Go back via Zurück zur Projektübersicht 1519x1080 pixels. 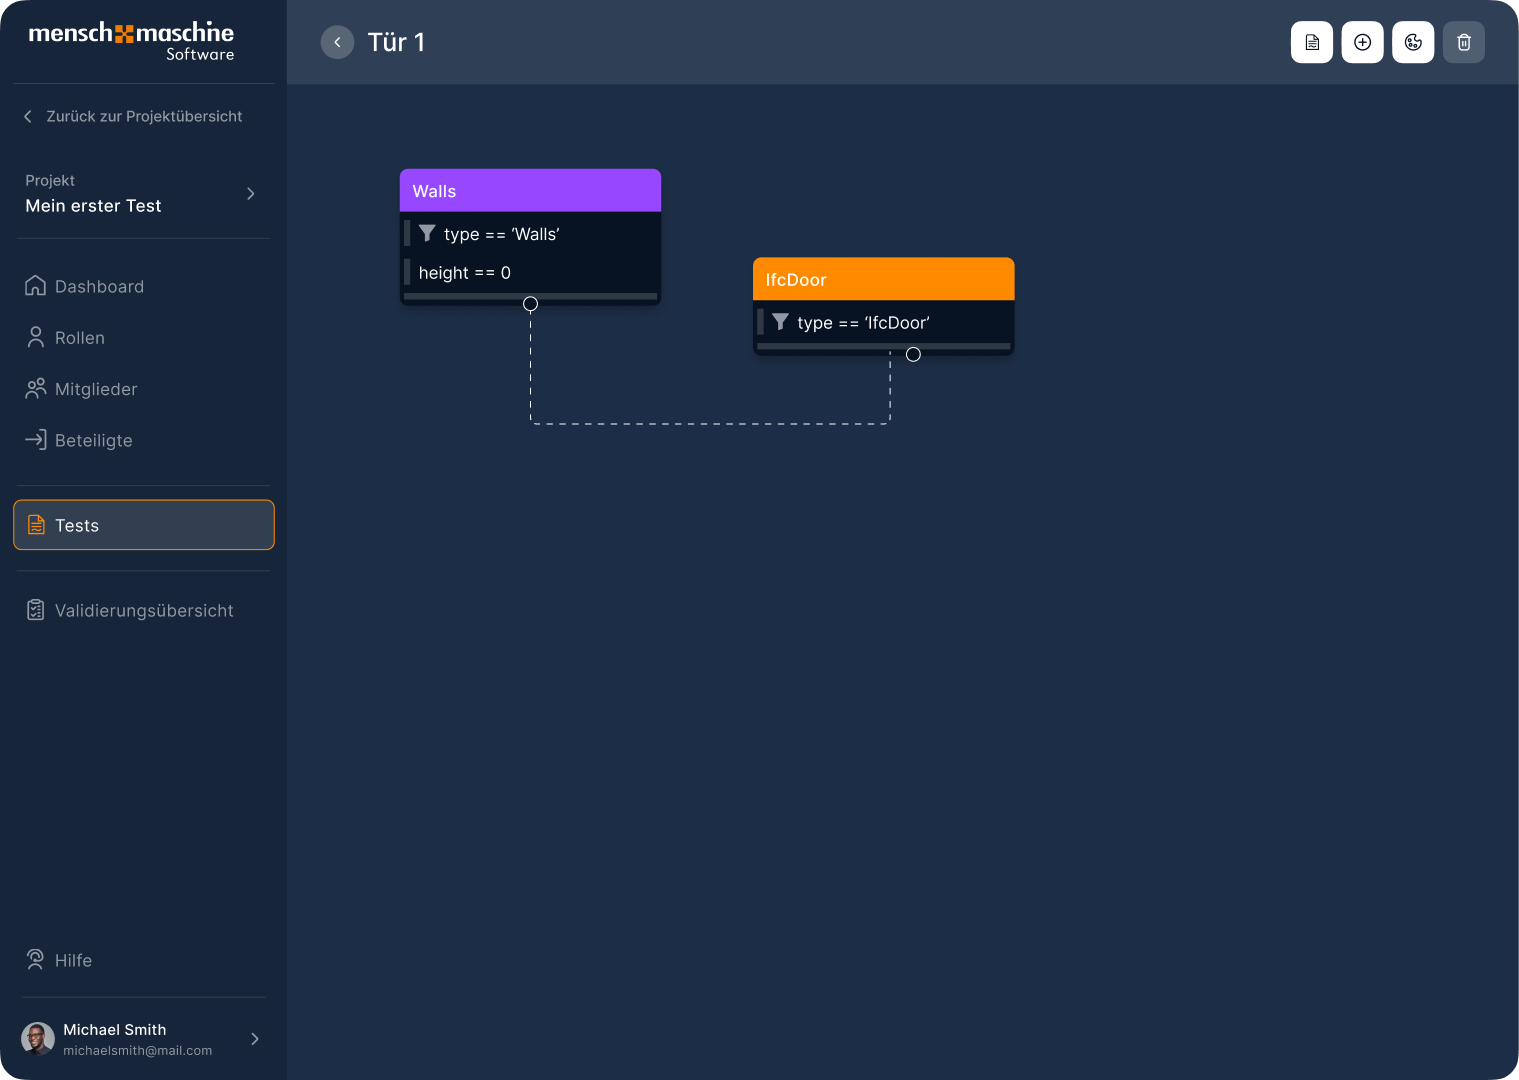click(133, 116)
